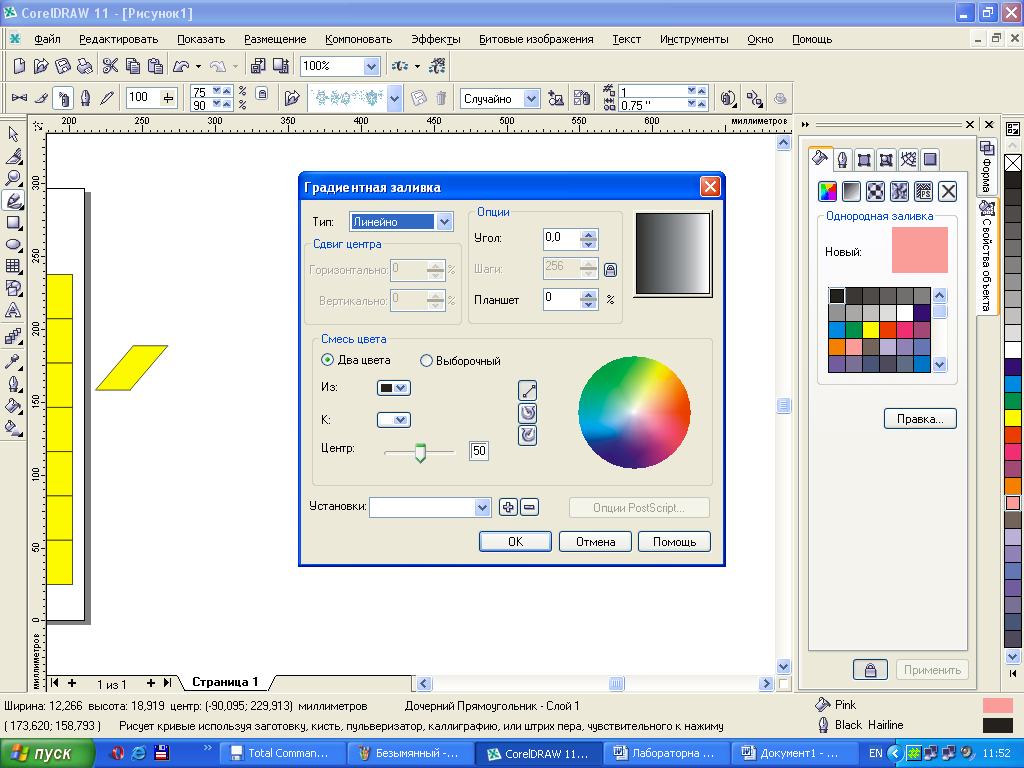Select the Graph Paper tool
This screenshot has height=768, width=1024.
click(x=13, y=266)
